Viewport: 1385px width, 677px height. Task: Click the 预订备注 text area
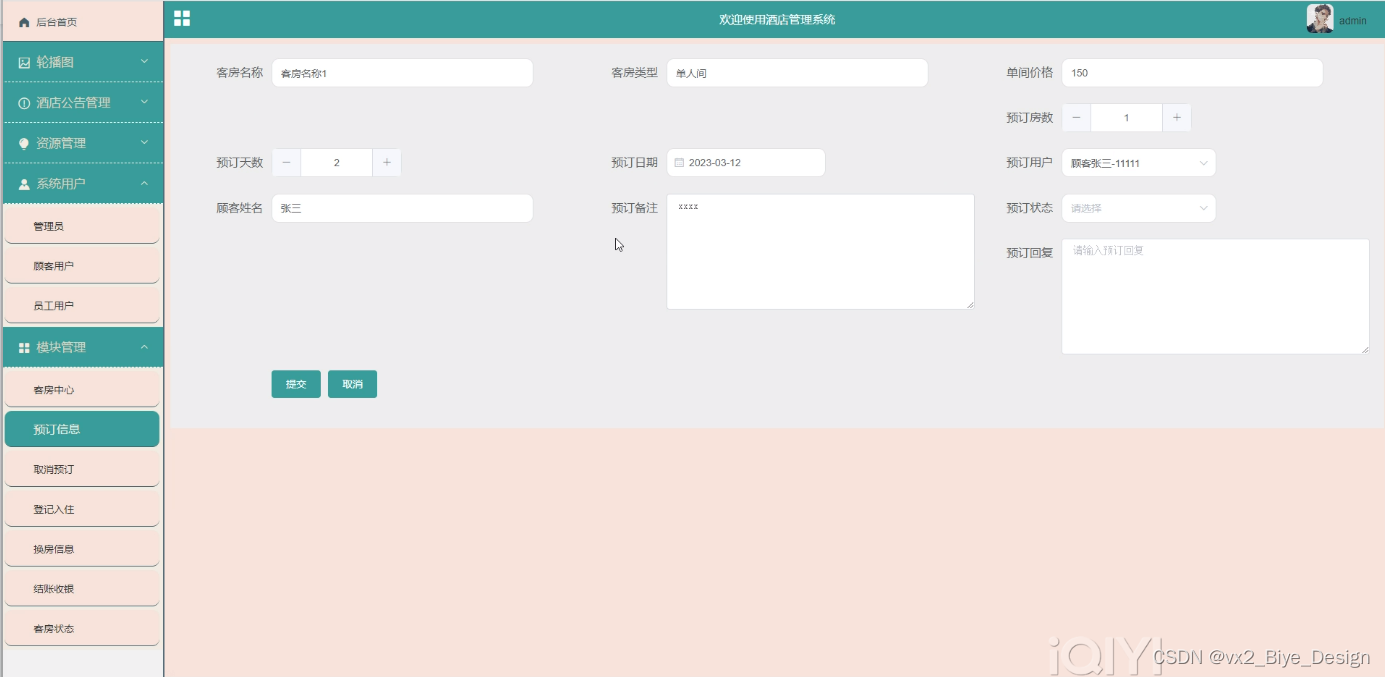[820, 252]
